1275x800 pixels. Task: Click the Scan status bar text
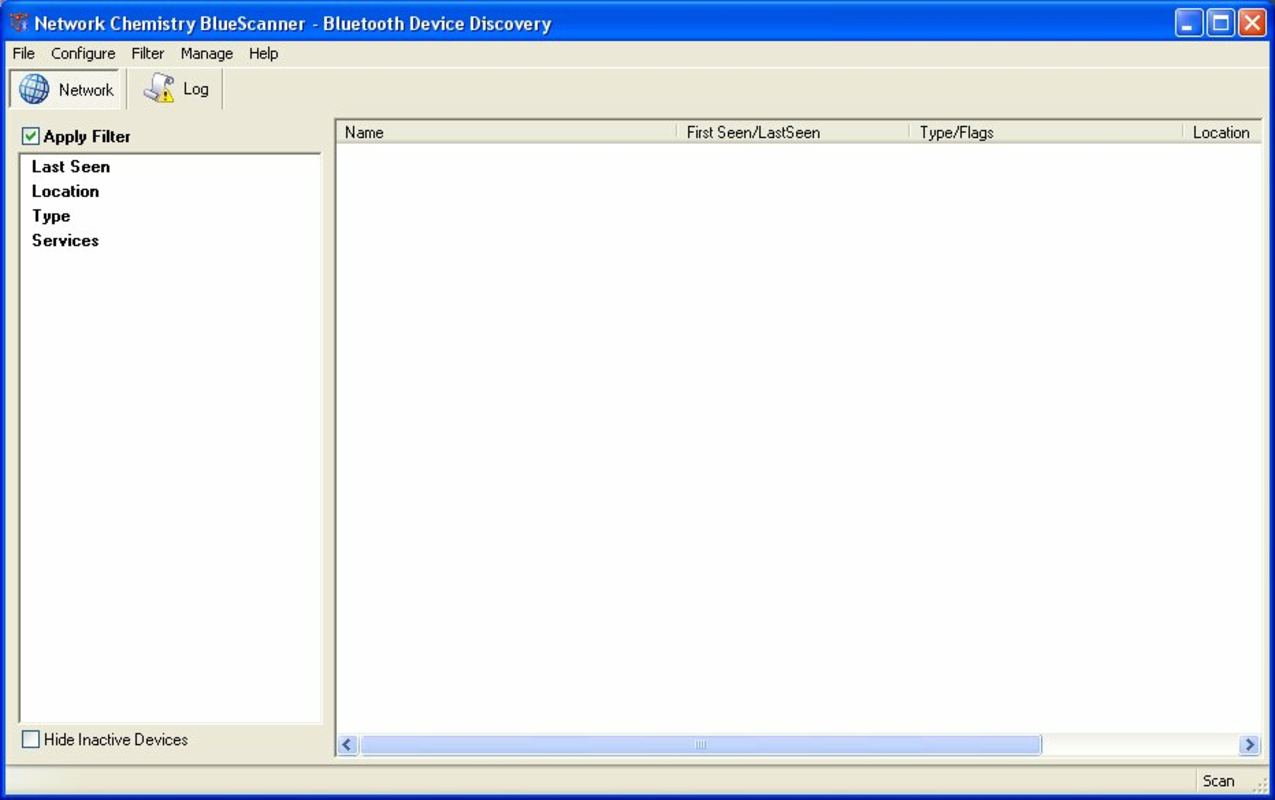pos(1218,781)
